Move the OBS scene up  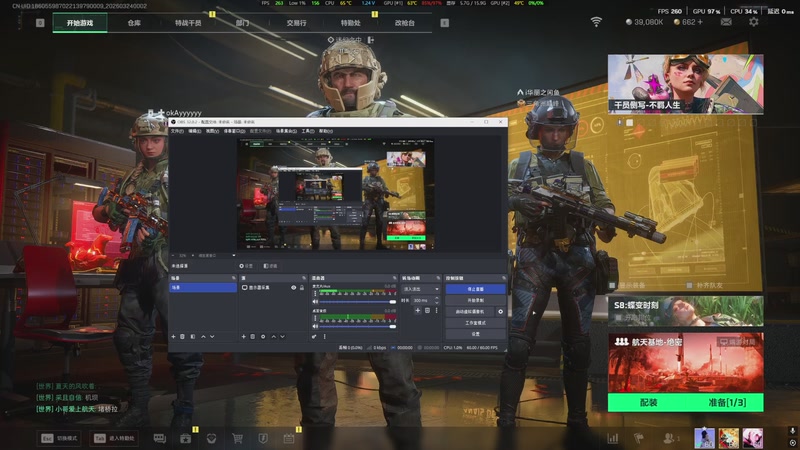tap(203, 337)
